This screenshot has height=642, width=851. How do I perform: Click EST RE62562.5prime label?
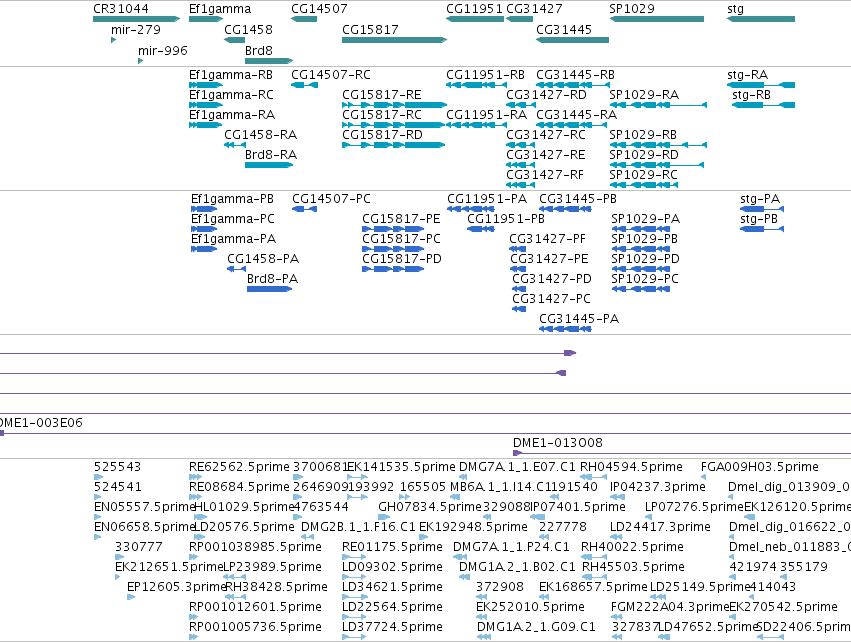coord(239,467)
